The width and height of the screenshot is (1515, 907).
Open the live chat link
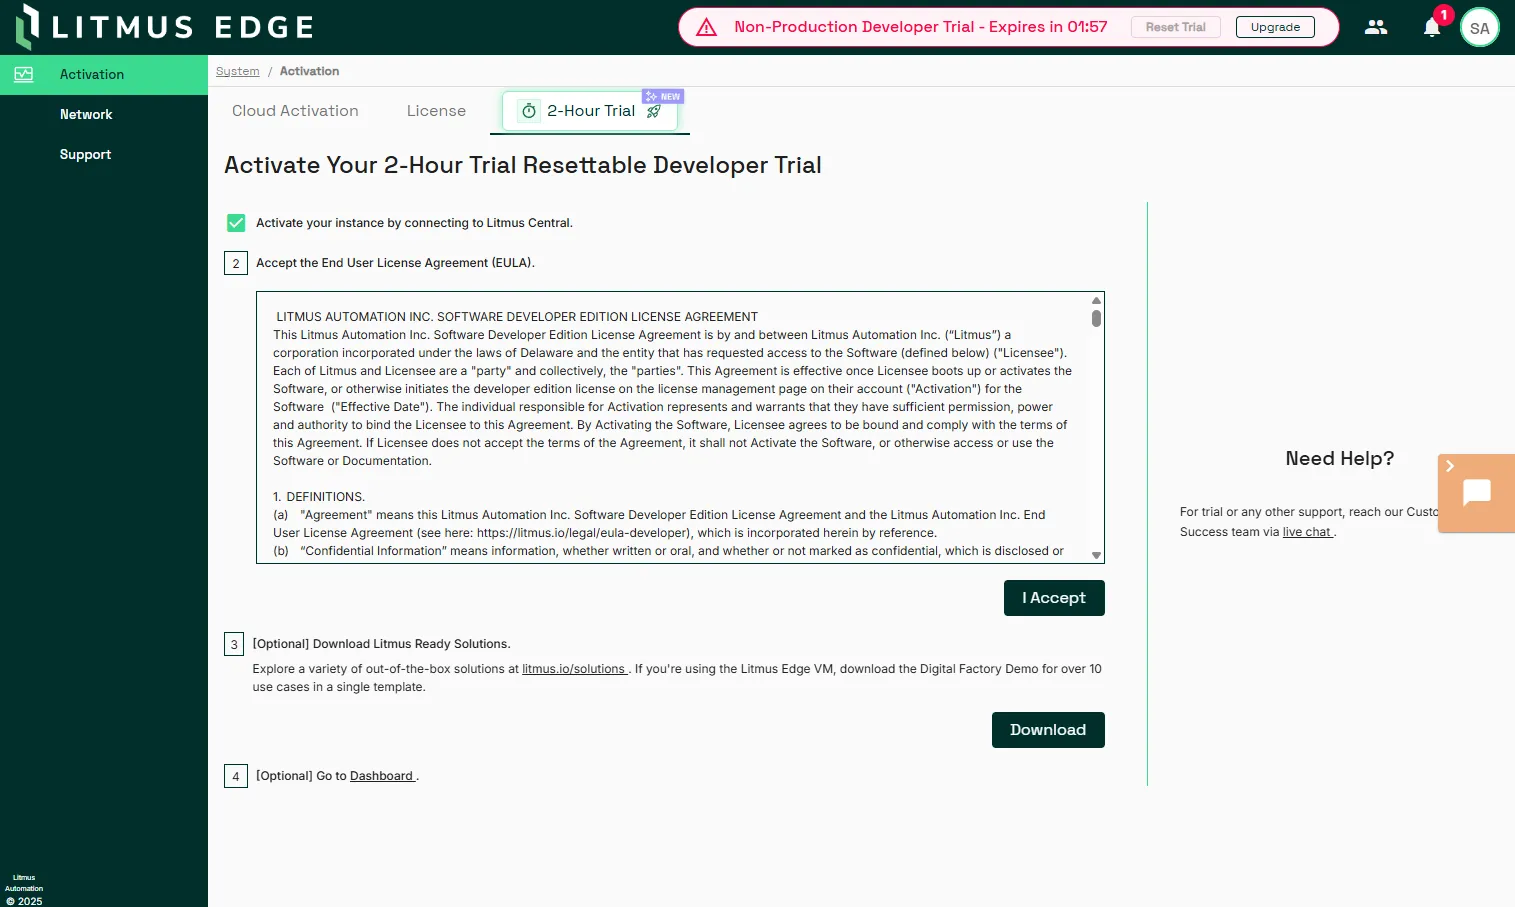point(1307,532)
